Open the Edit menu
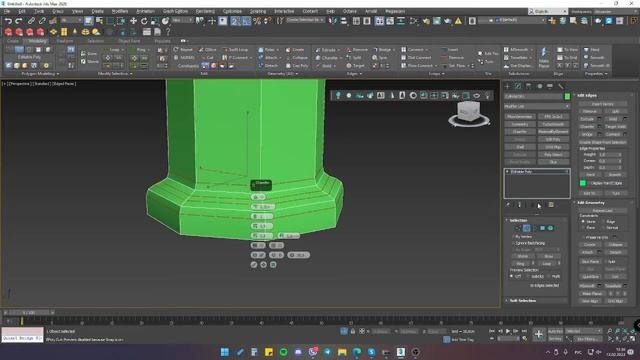Screen dimensions: 640x360 pos(22,11)
